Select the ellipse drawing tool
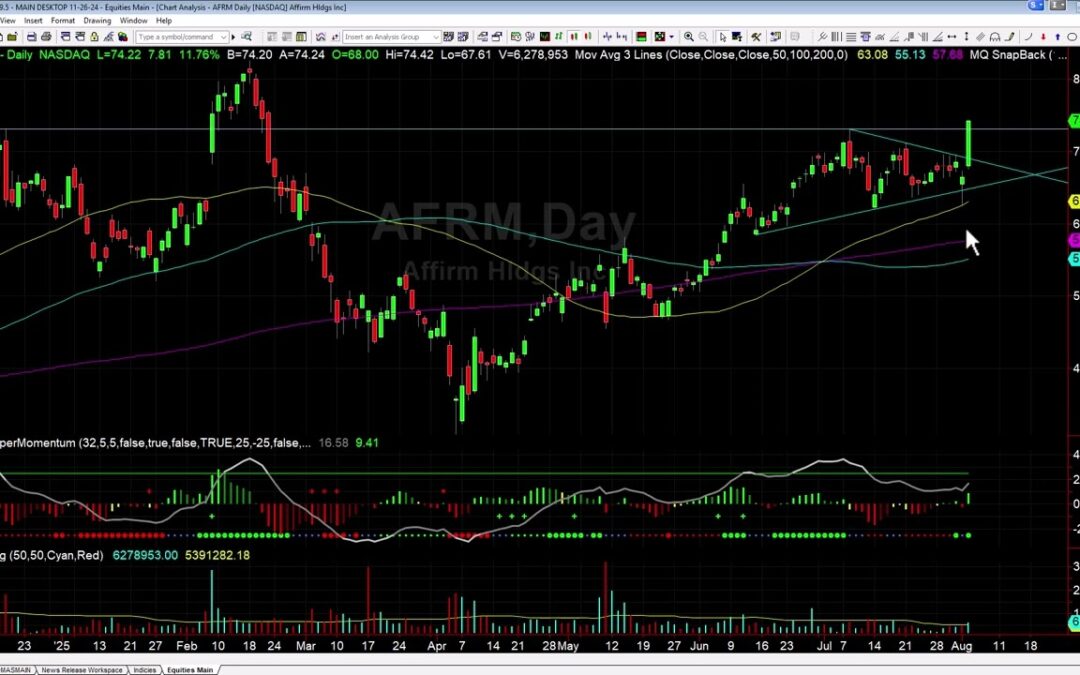 1072,37
